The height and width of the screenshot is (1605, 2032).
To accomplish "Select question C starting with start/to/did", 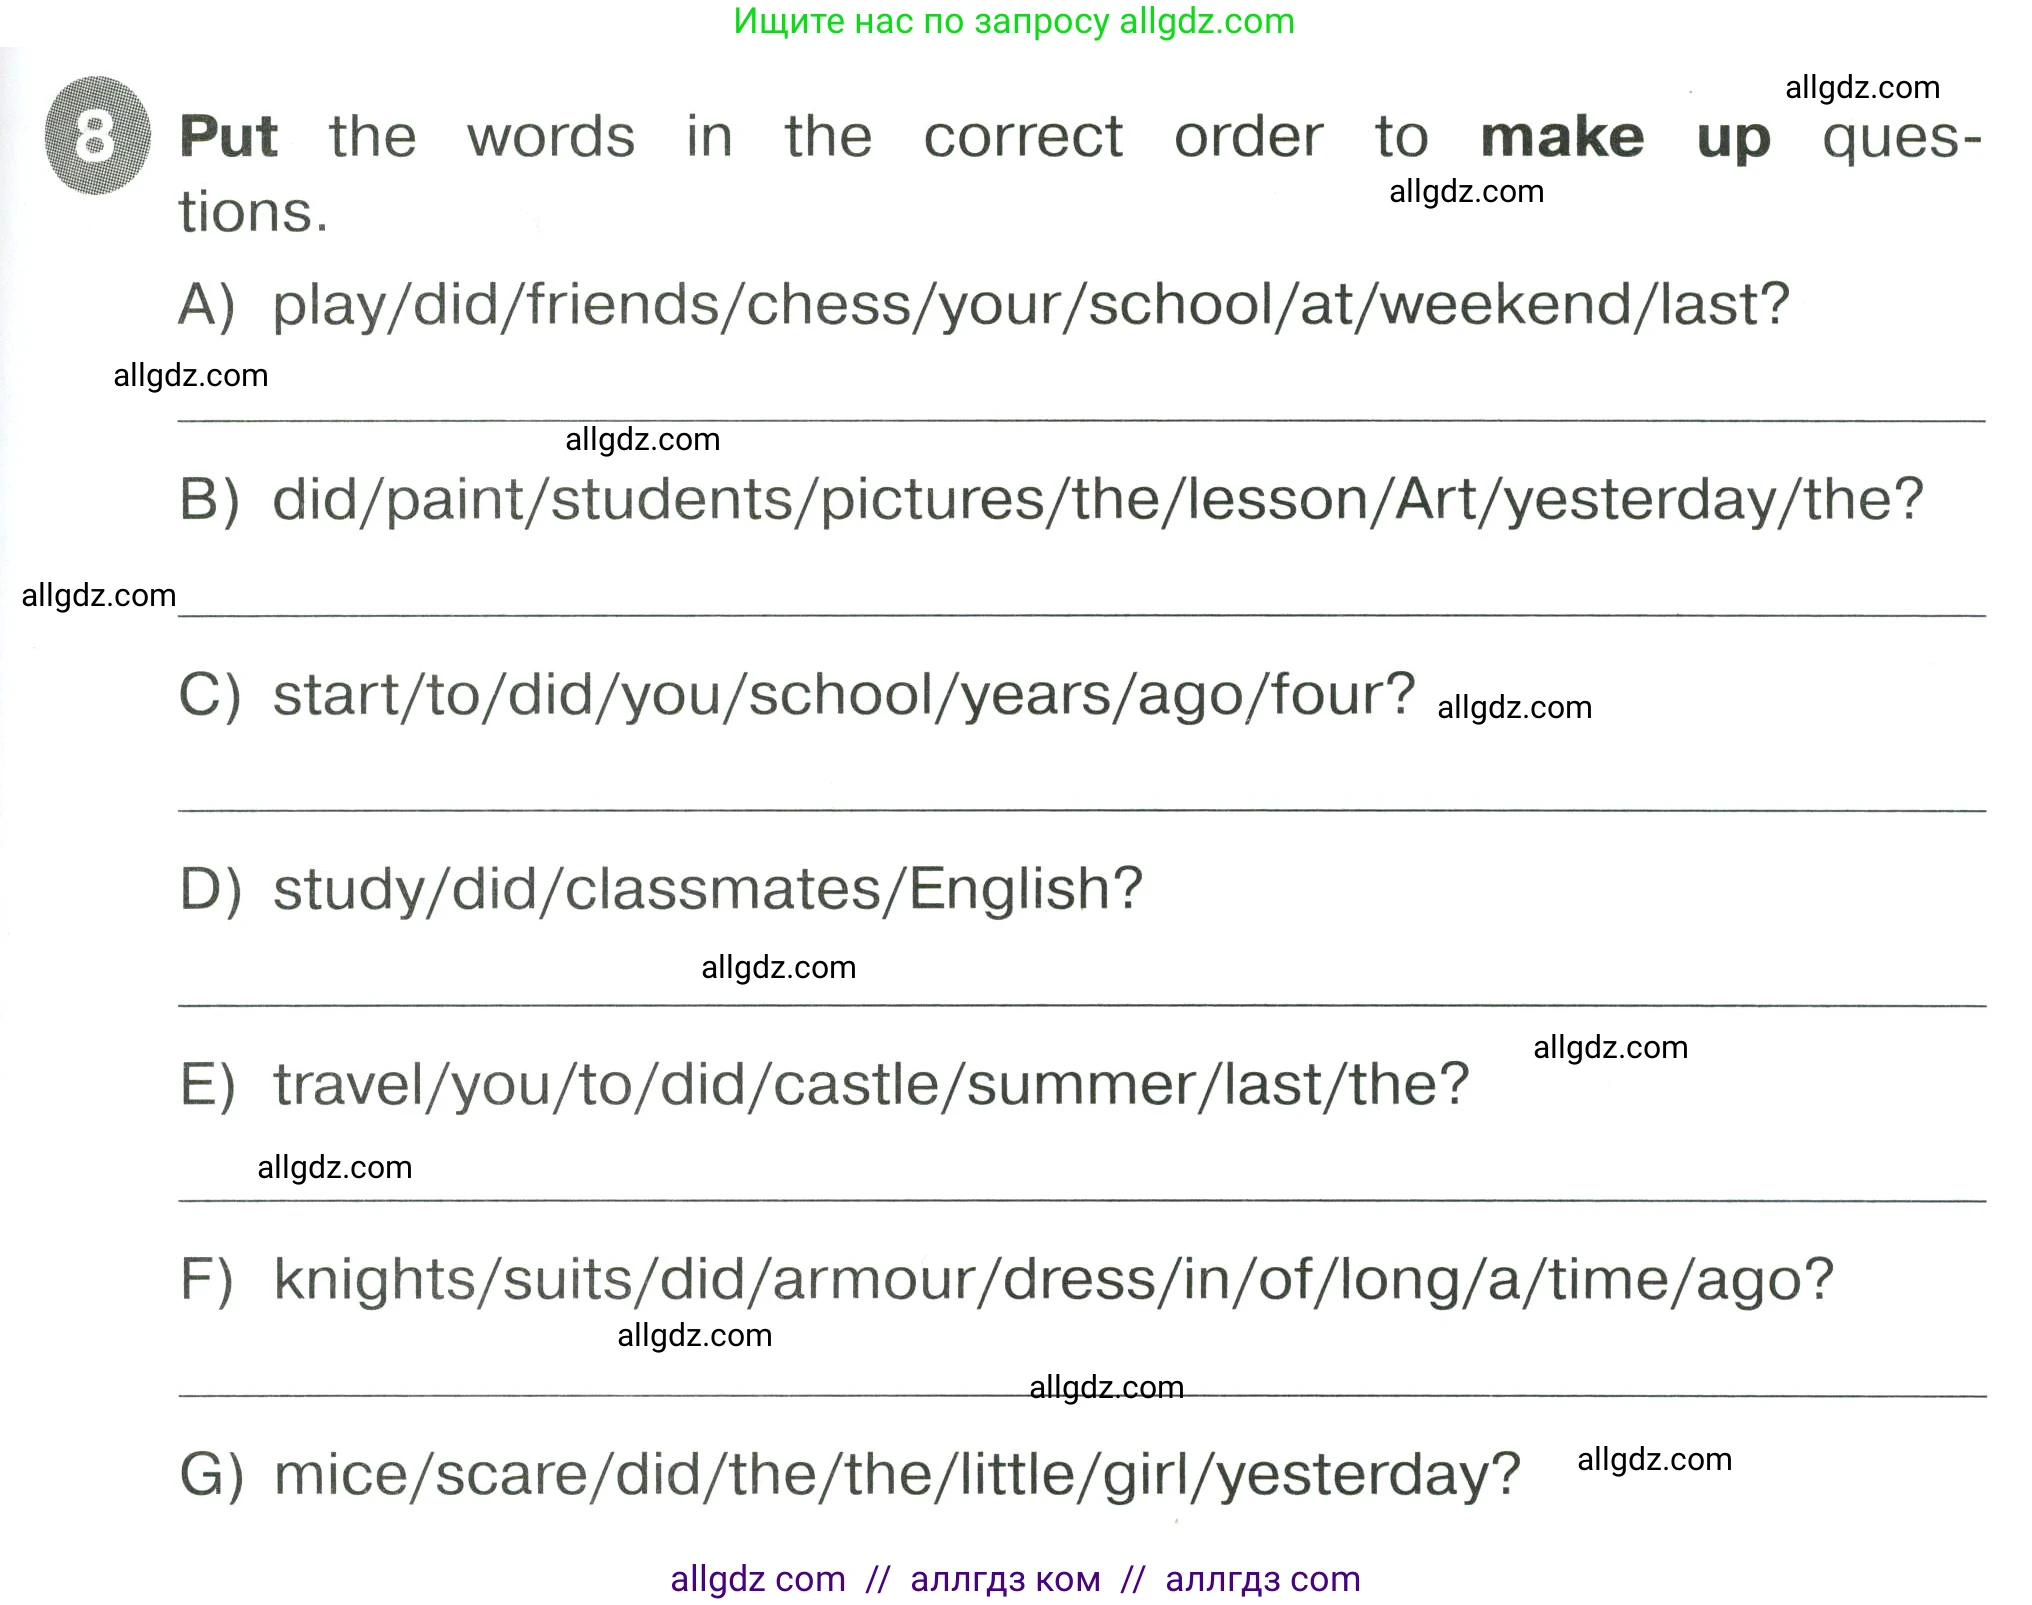I will (843, 694).
